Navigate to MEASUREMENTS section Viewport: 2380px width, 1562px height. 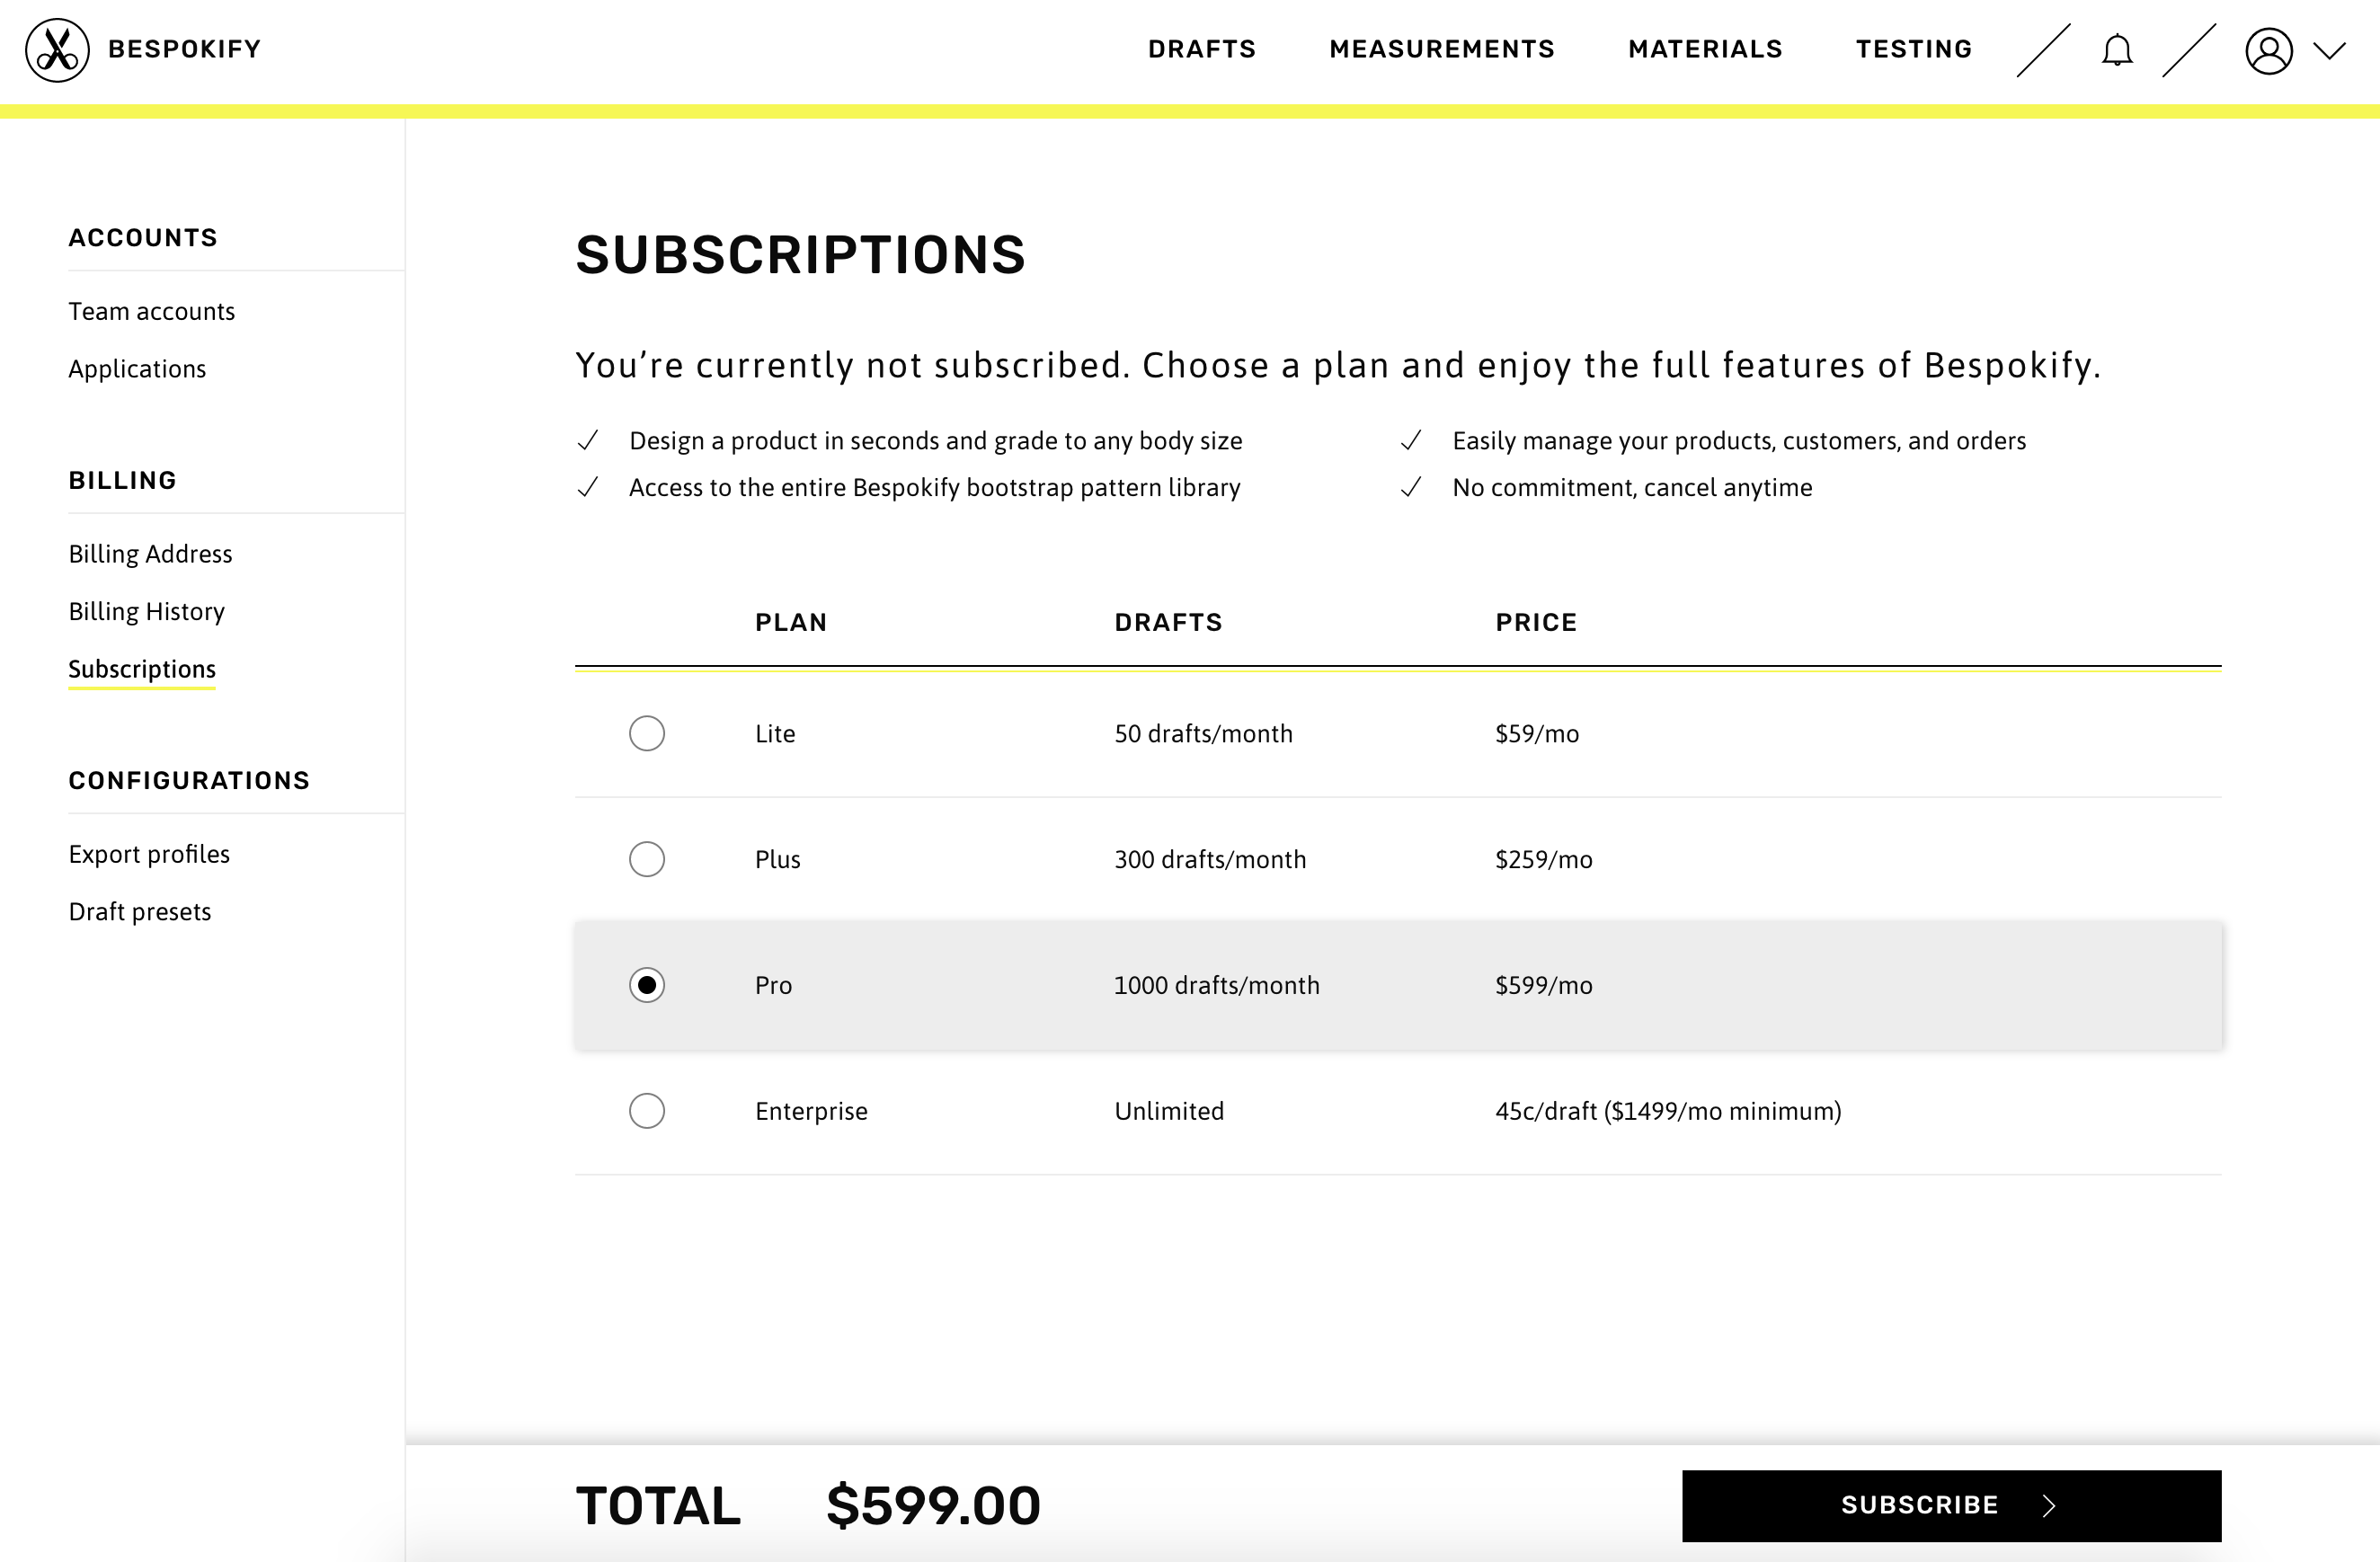(x=1442, y=49)
